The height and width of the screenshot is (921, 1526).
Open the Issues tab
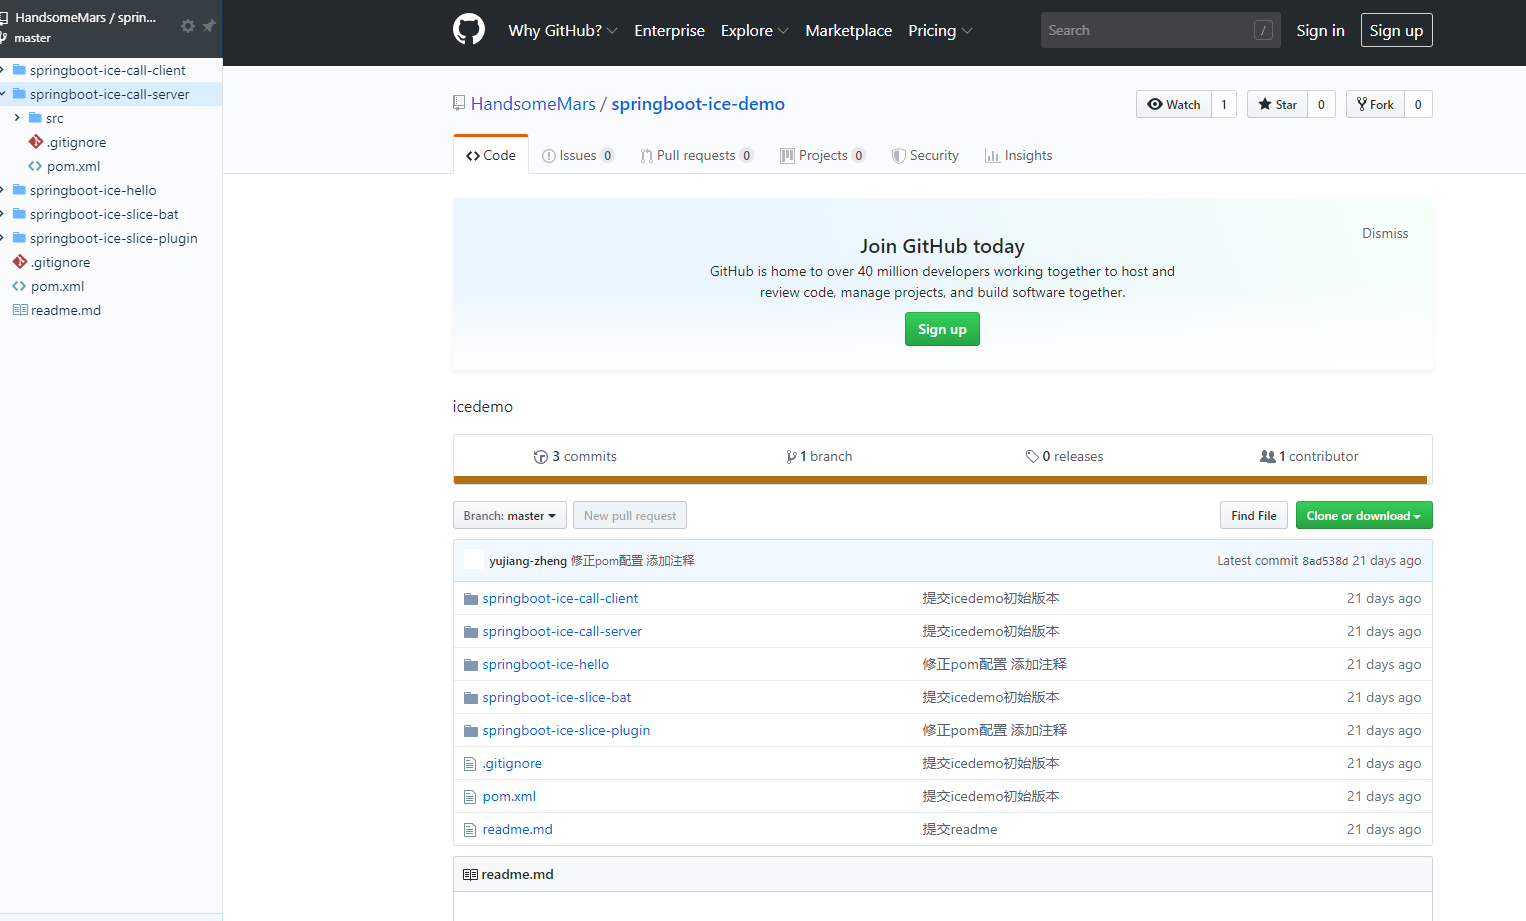point(578,155)
